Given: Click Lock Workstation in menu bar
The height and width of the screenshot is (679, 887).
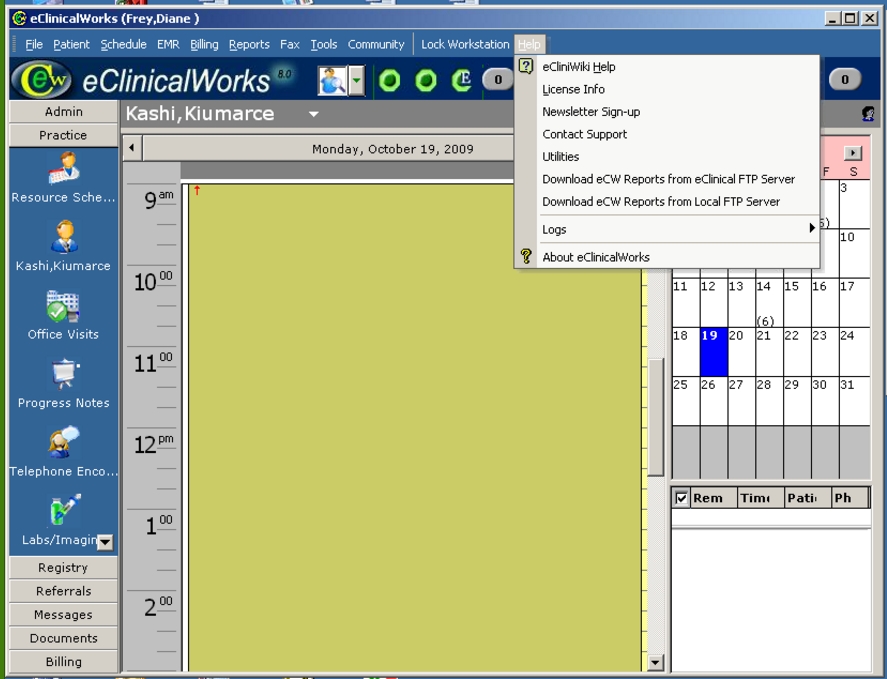Looking at the screenshot, I should click(465, 44).
